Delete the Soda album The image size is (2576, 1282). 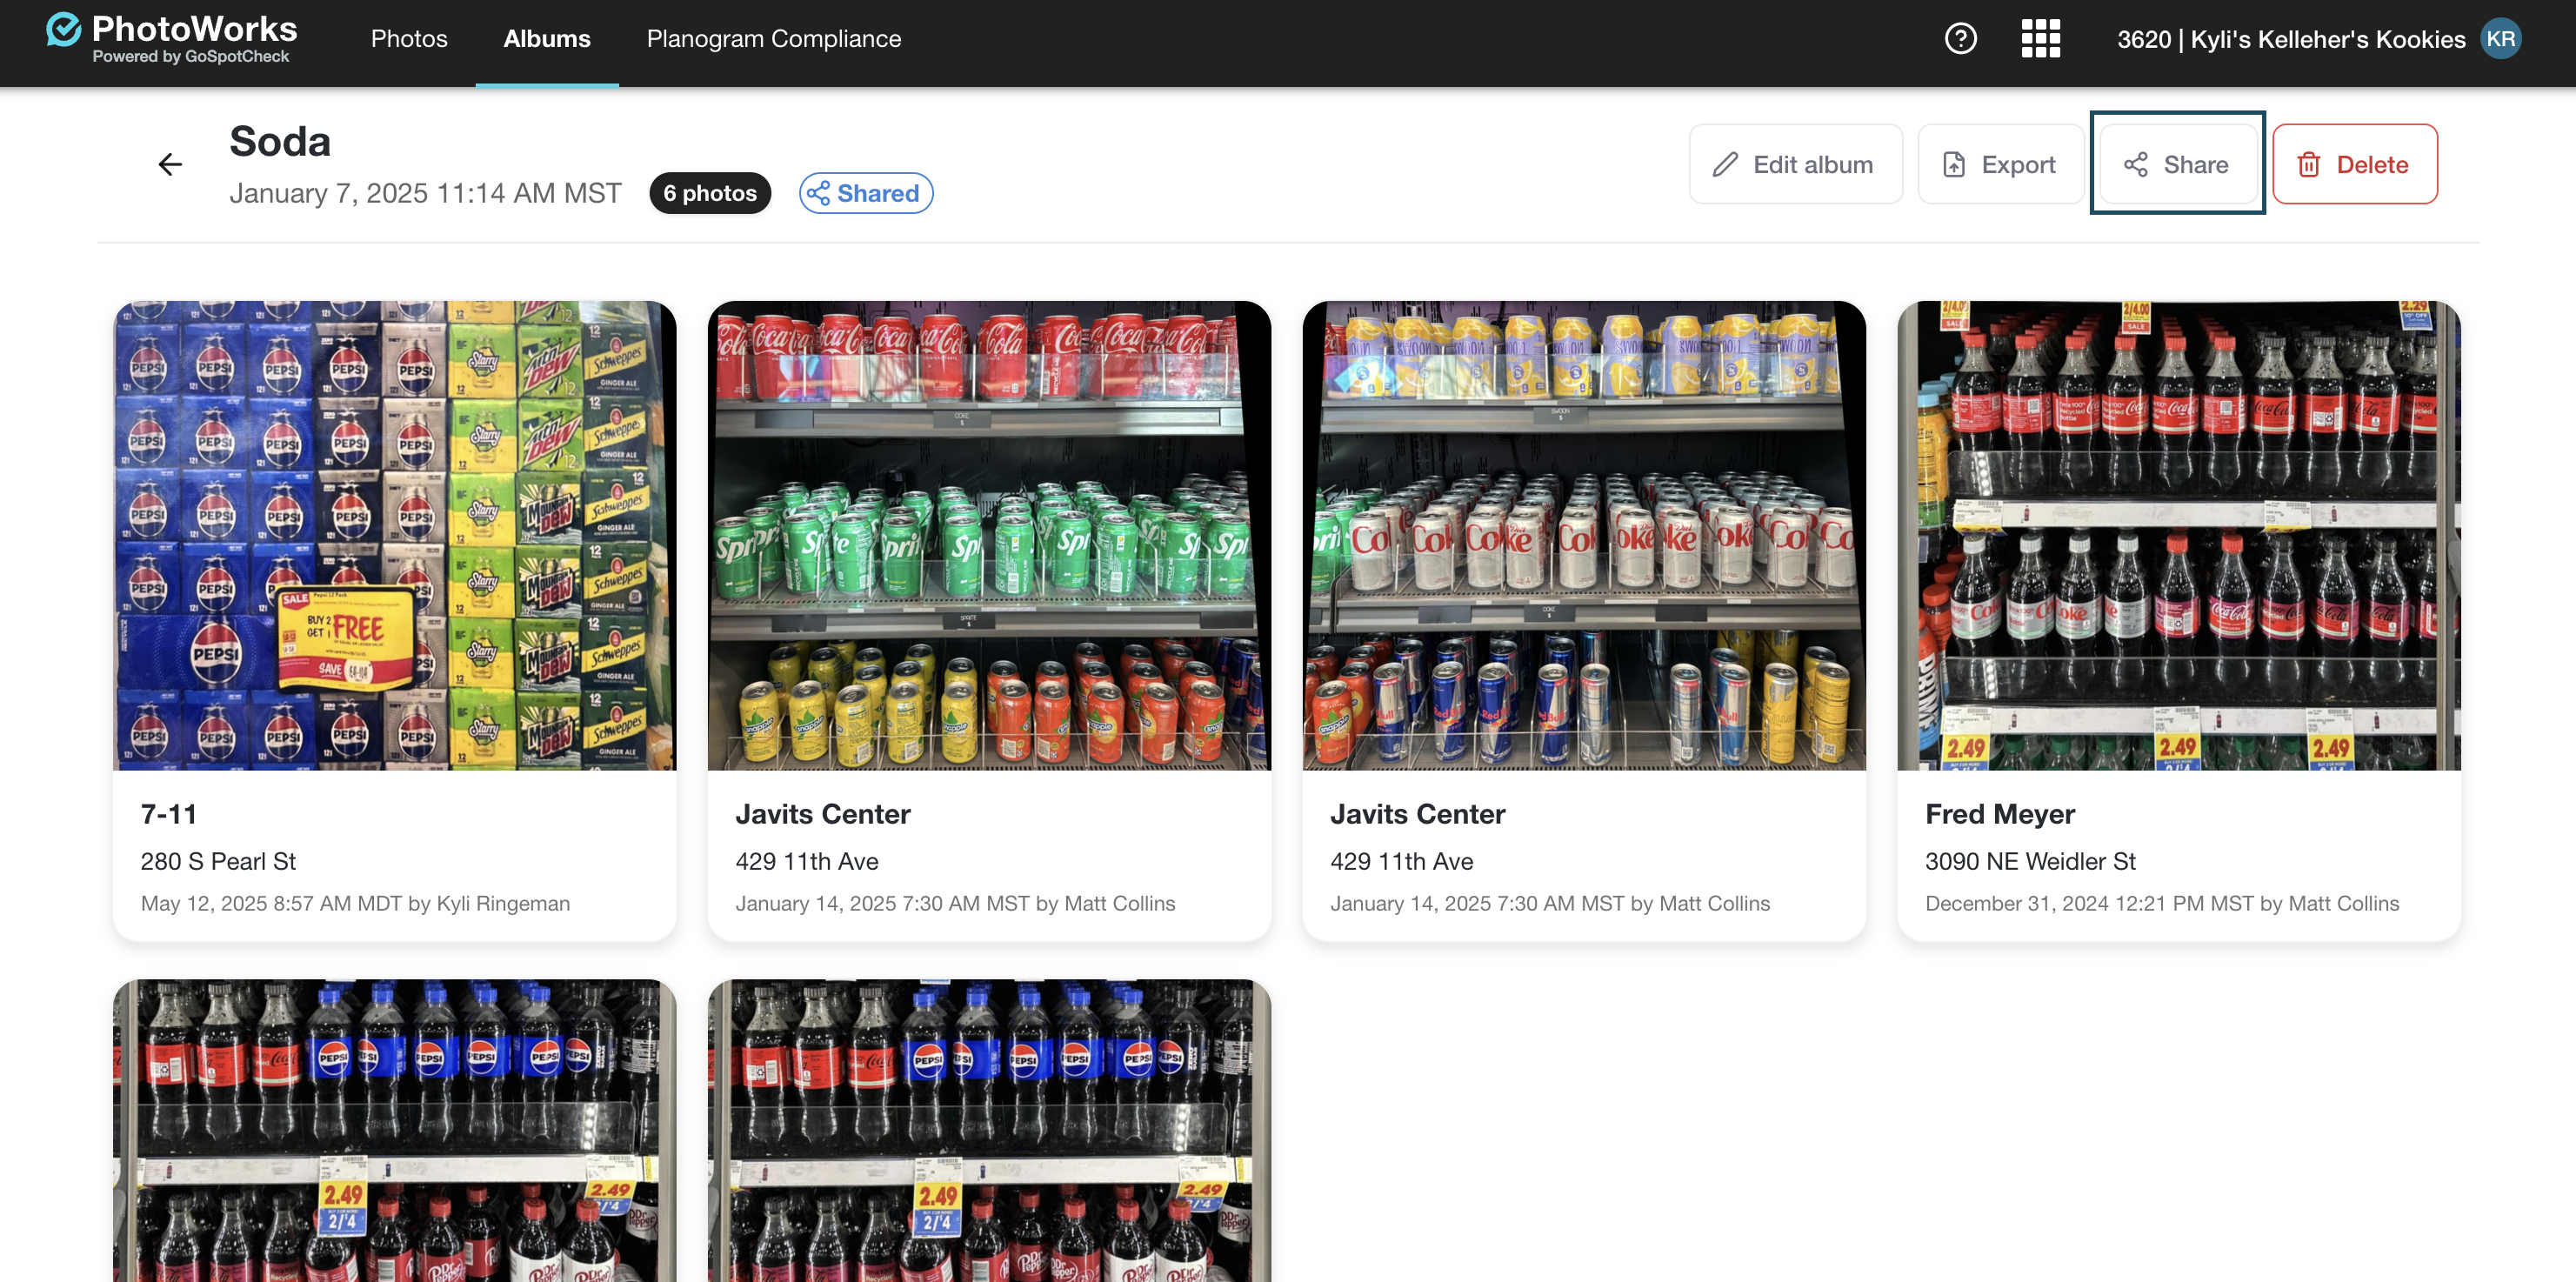click(x=2355, y=164)
